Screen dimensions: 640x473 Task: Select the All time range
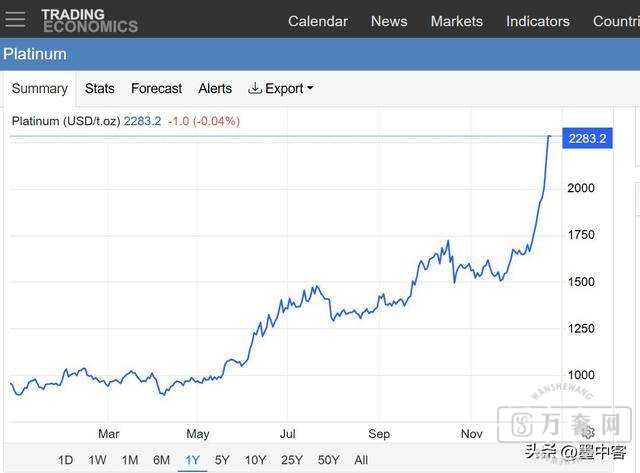361,460
